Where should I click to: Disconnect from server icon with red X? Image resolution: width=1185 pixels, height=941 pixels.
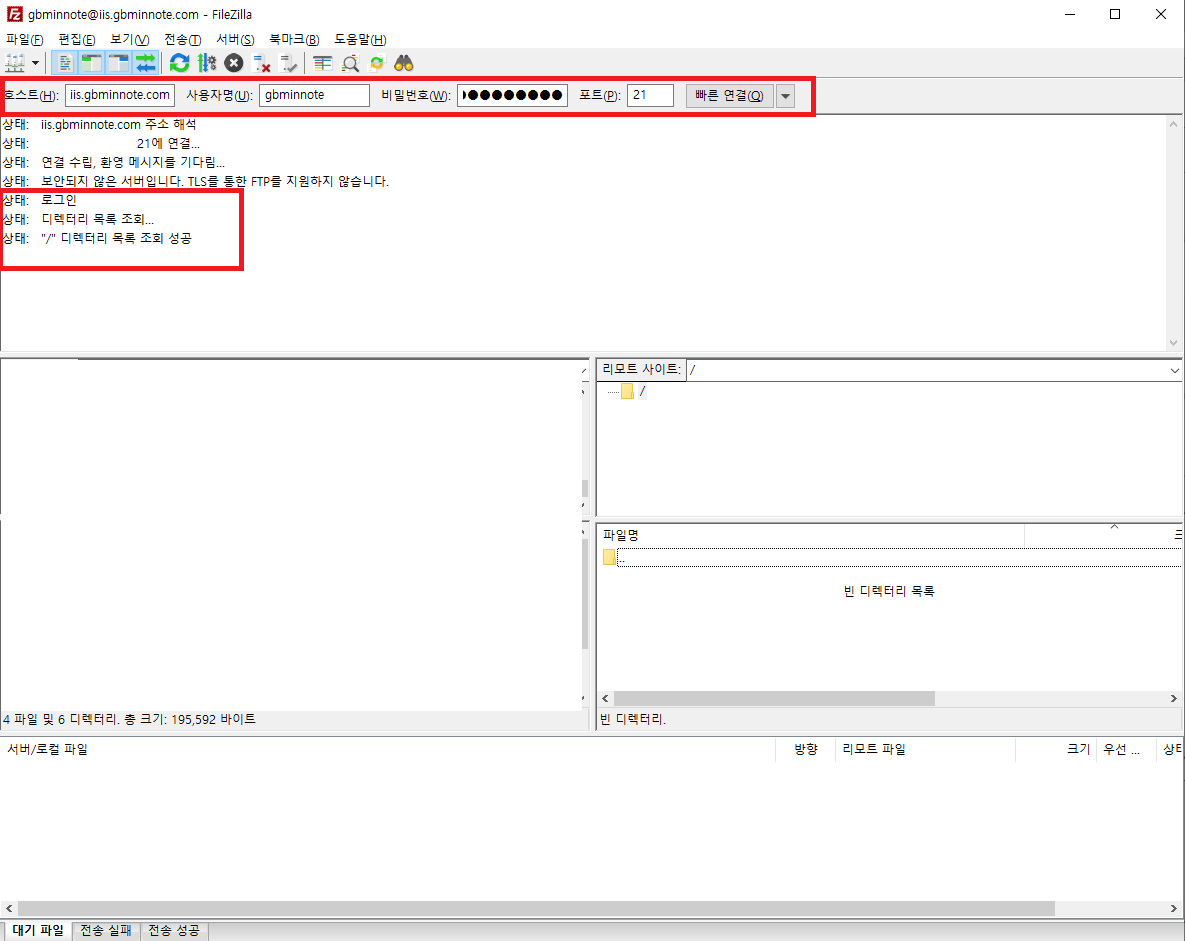point(261,63)
